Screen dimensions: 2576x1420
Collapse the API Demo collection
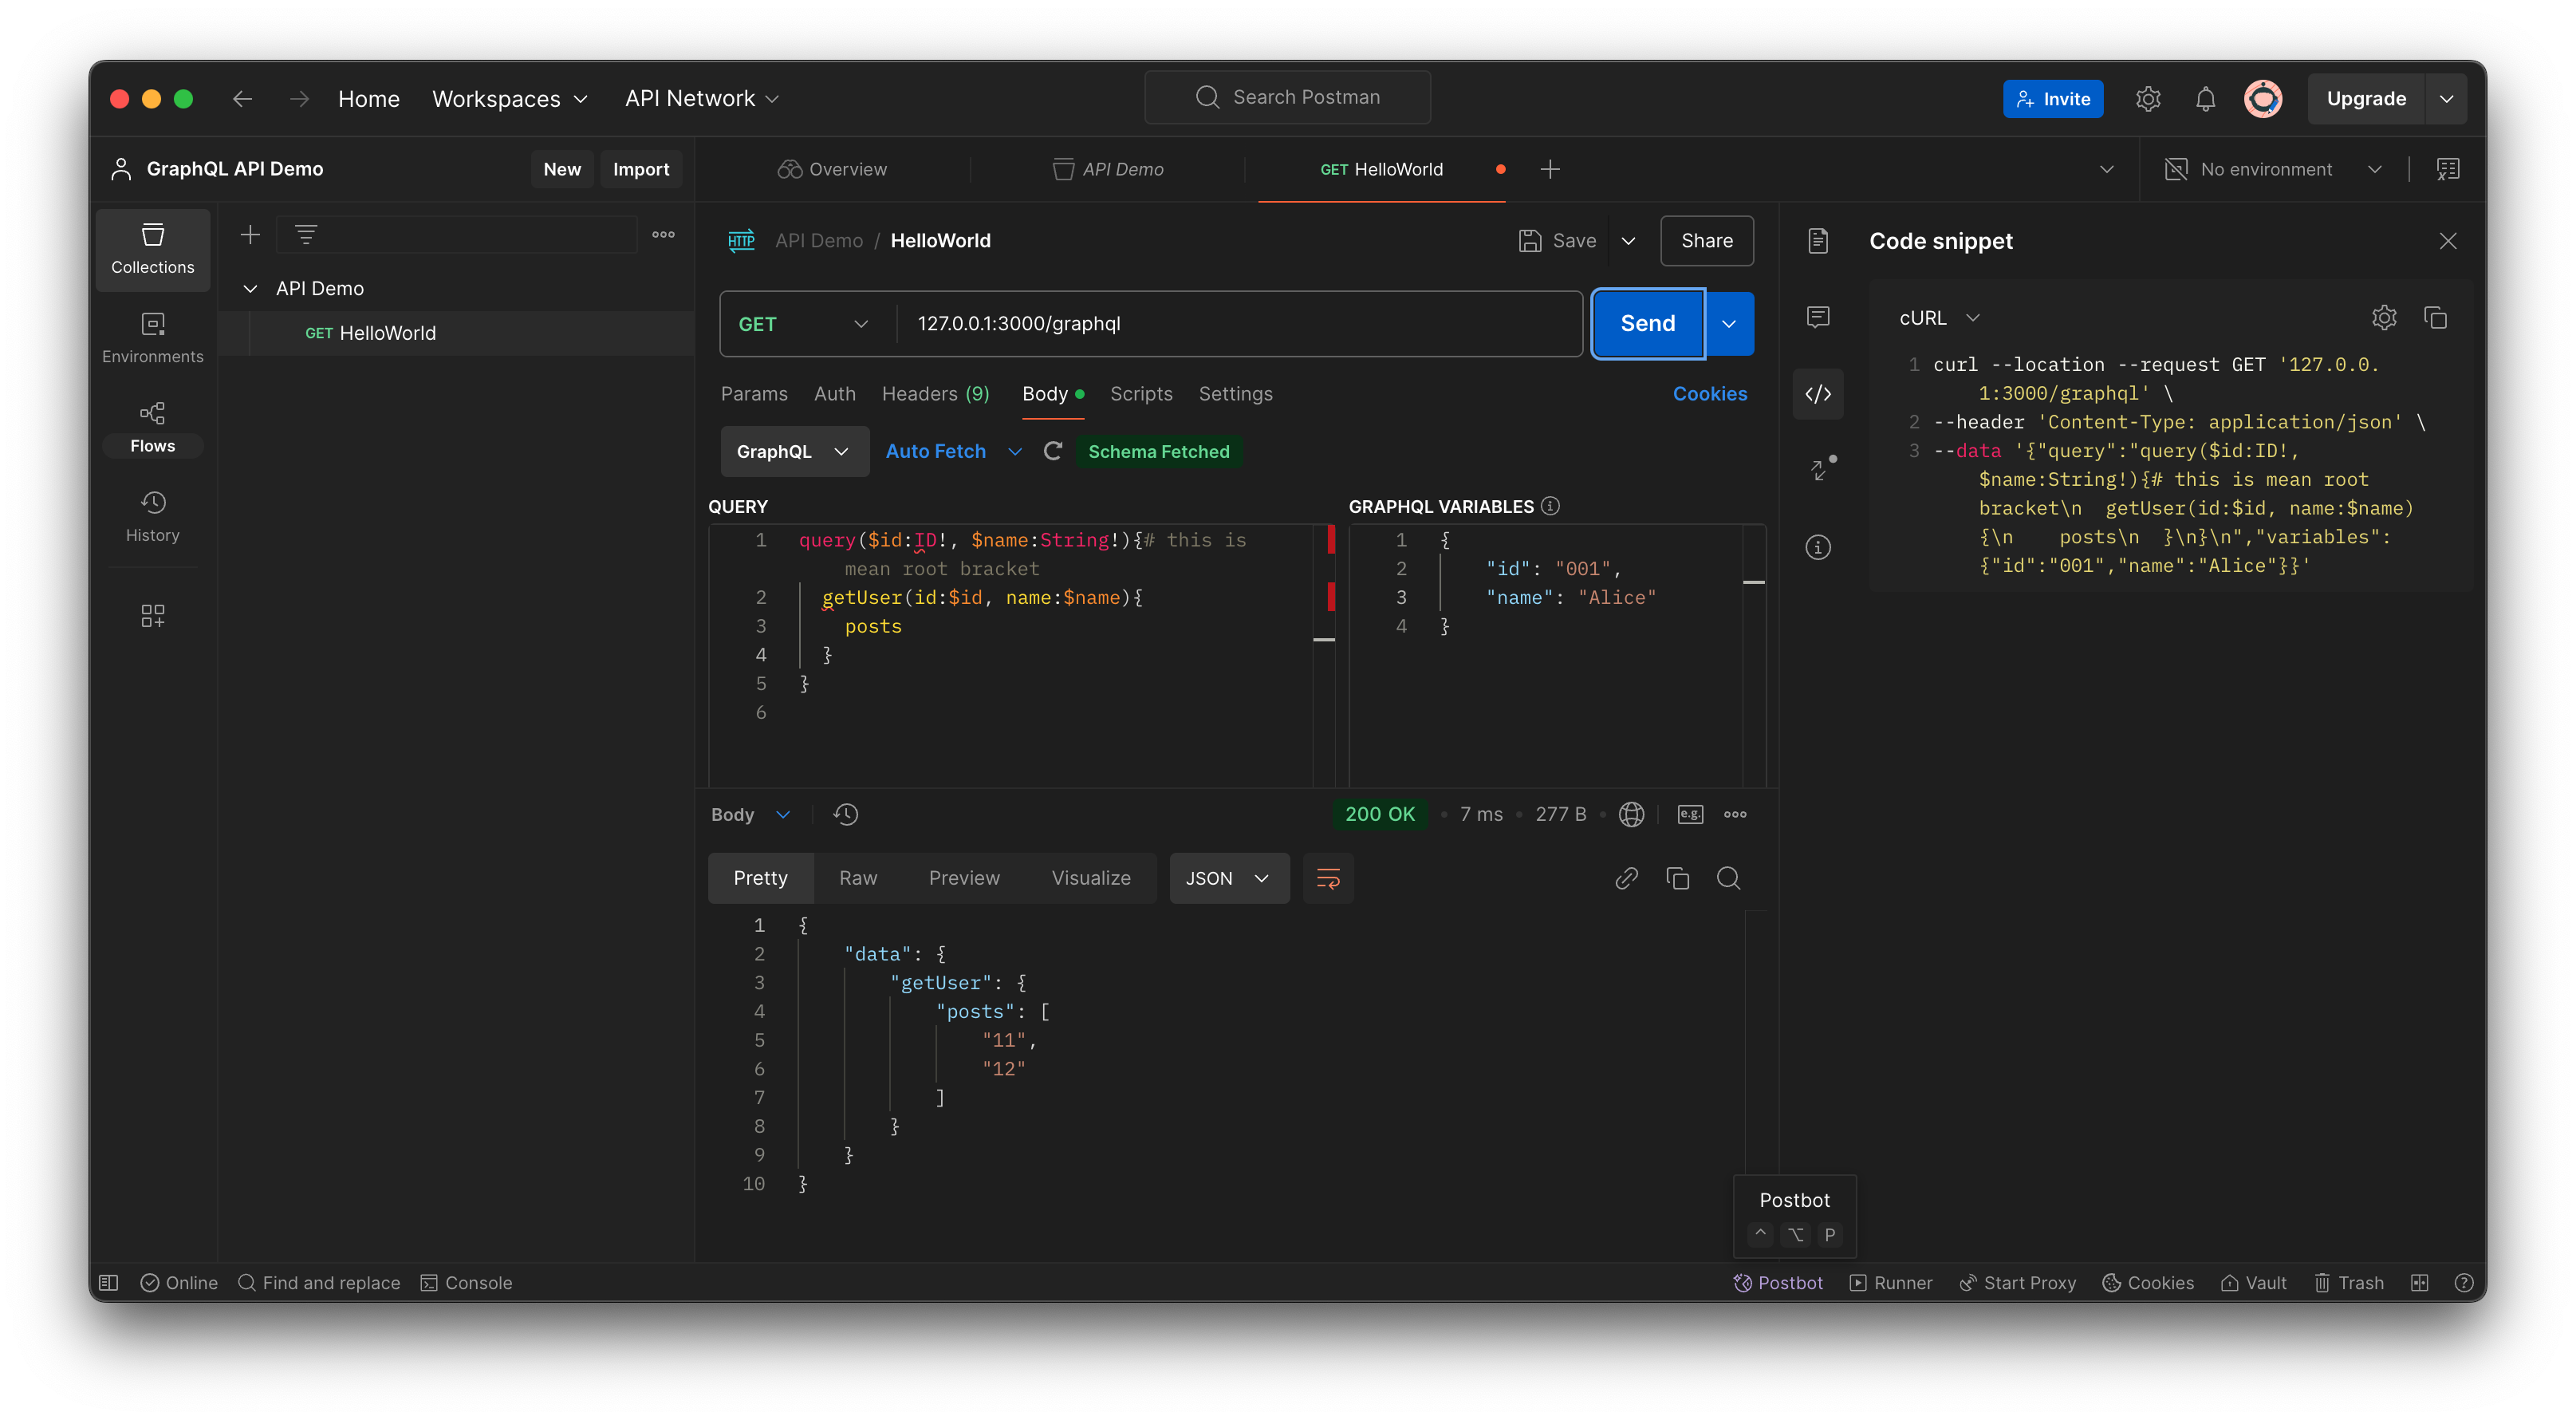click(x=250, y=288)
